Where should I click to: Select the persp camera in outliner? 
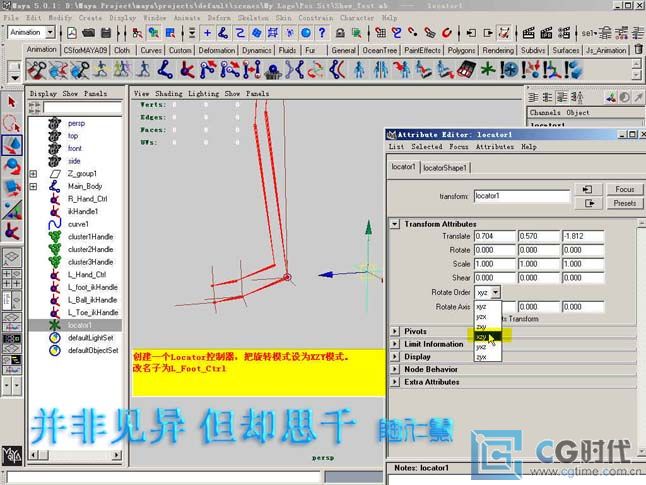pos(76,123)
